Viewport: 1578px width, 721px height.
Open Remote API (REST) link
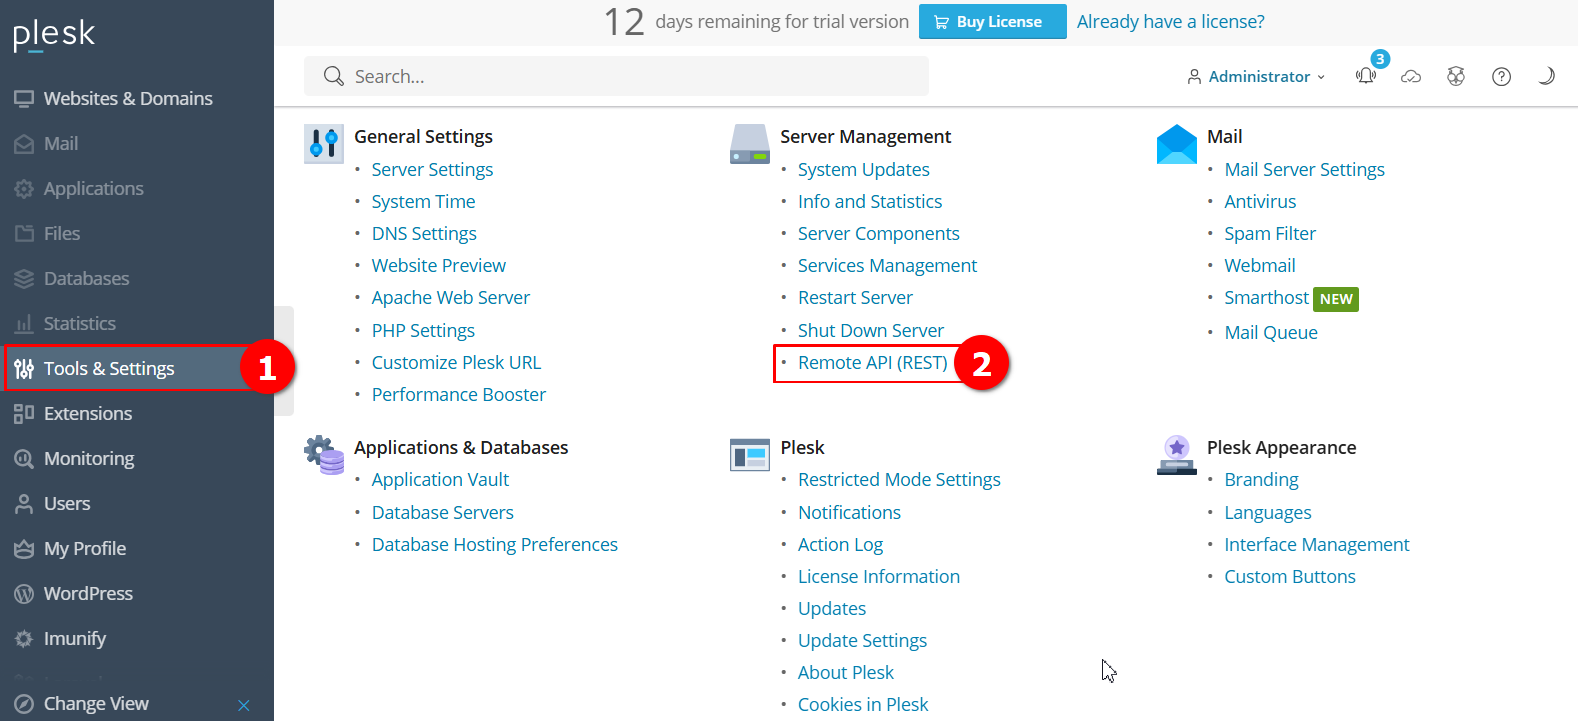pos(873,362)
